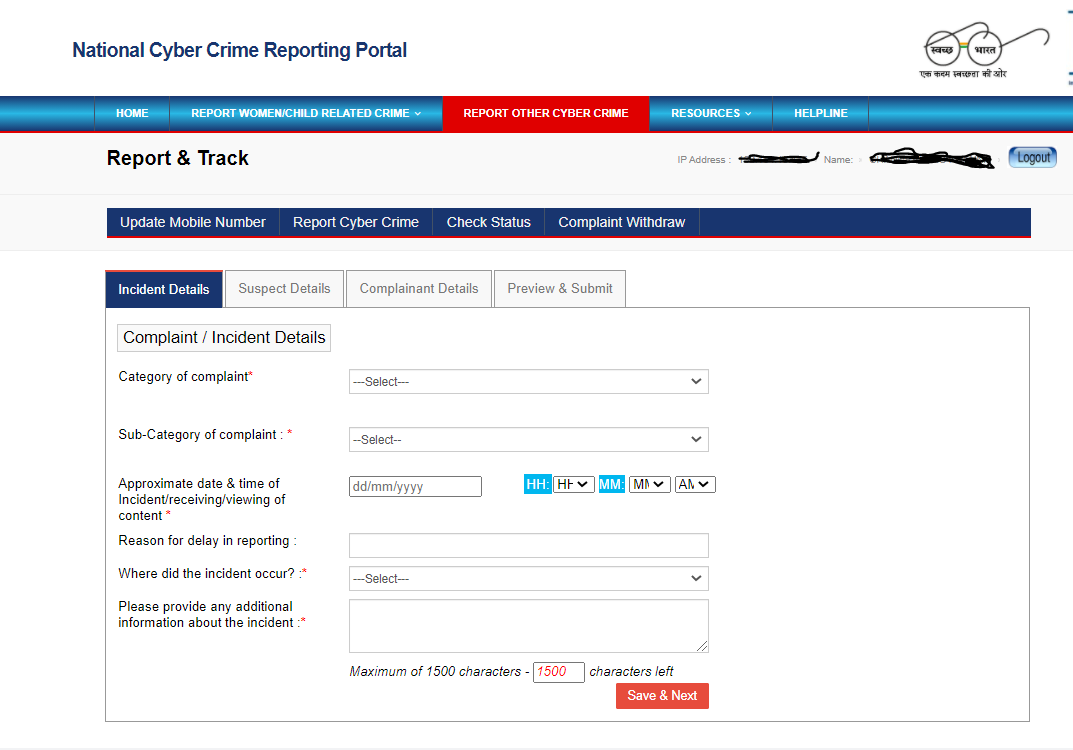
Task: Open the National Cyber Crime Reporting Portal title
Action: [240, 50]
